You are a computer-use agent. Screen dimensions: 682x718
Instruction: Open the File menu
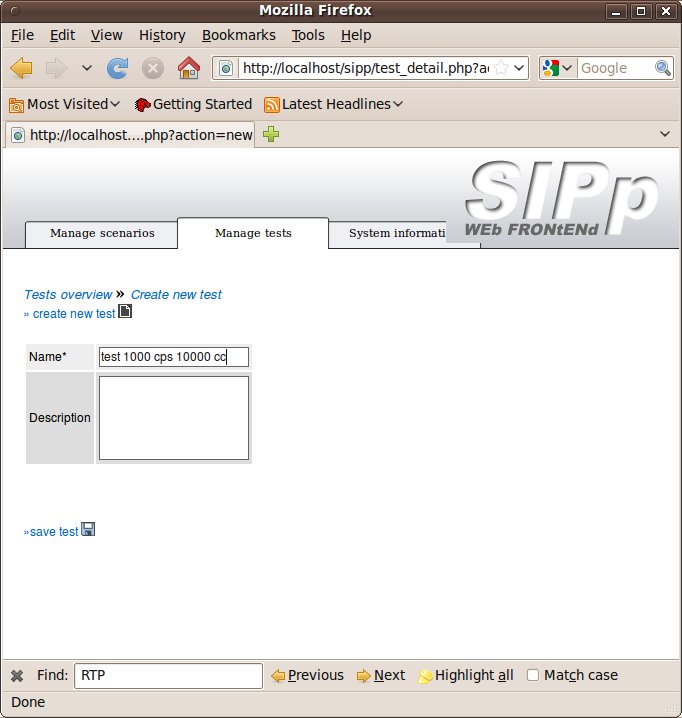pos(22,35)
